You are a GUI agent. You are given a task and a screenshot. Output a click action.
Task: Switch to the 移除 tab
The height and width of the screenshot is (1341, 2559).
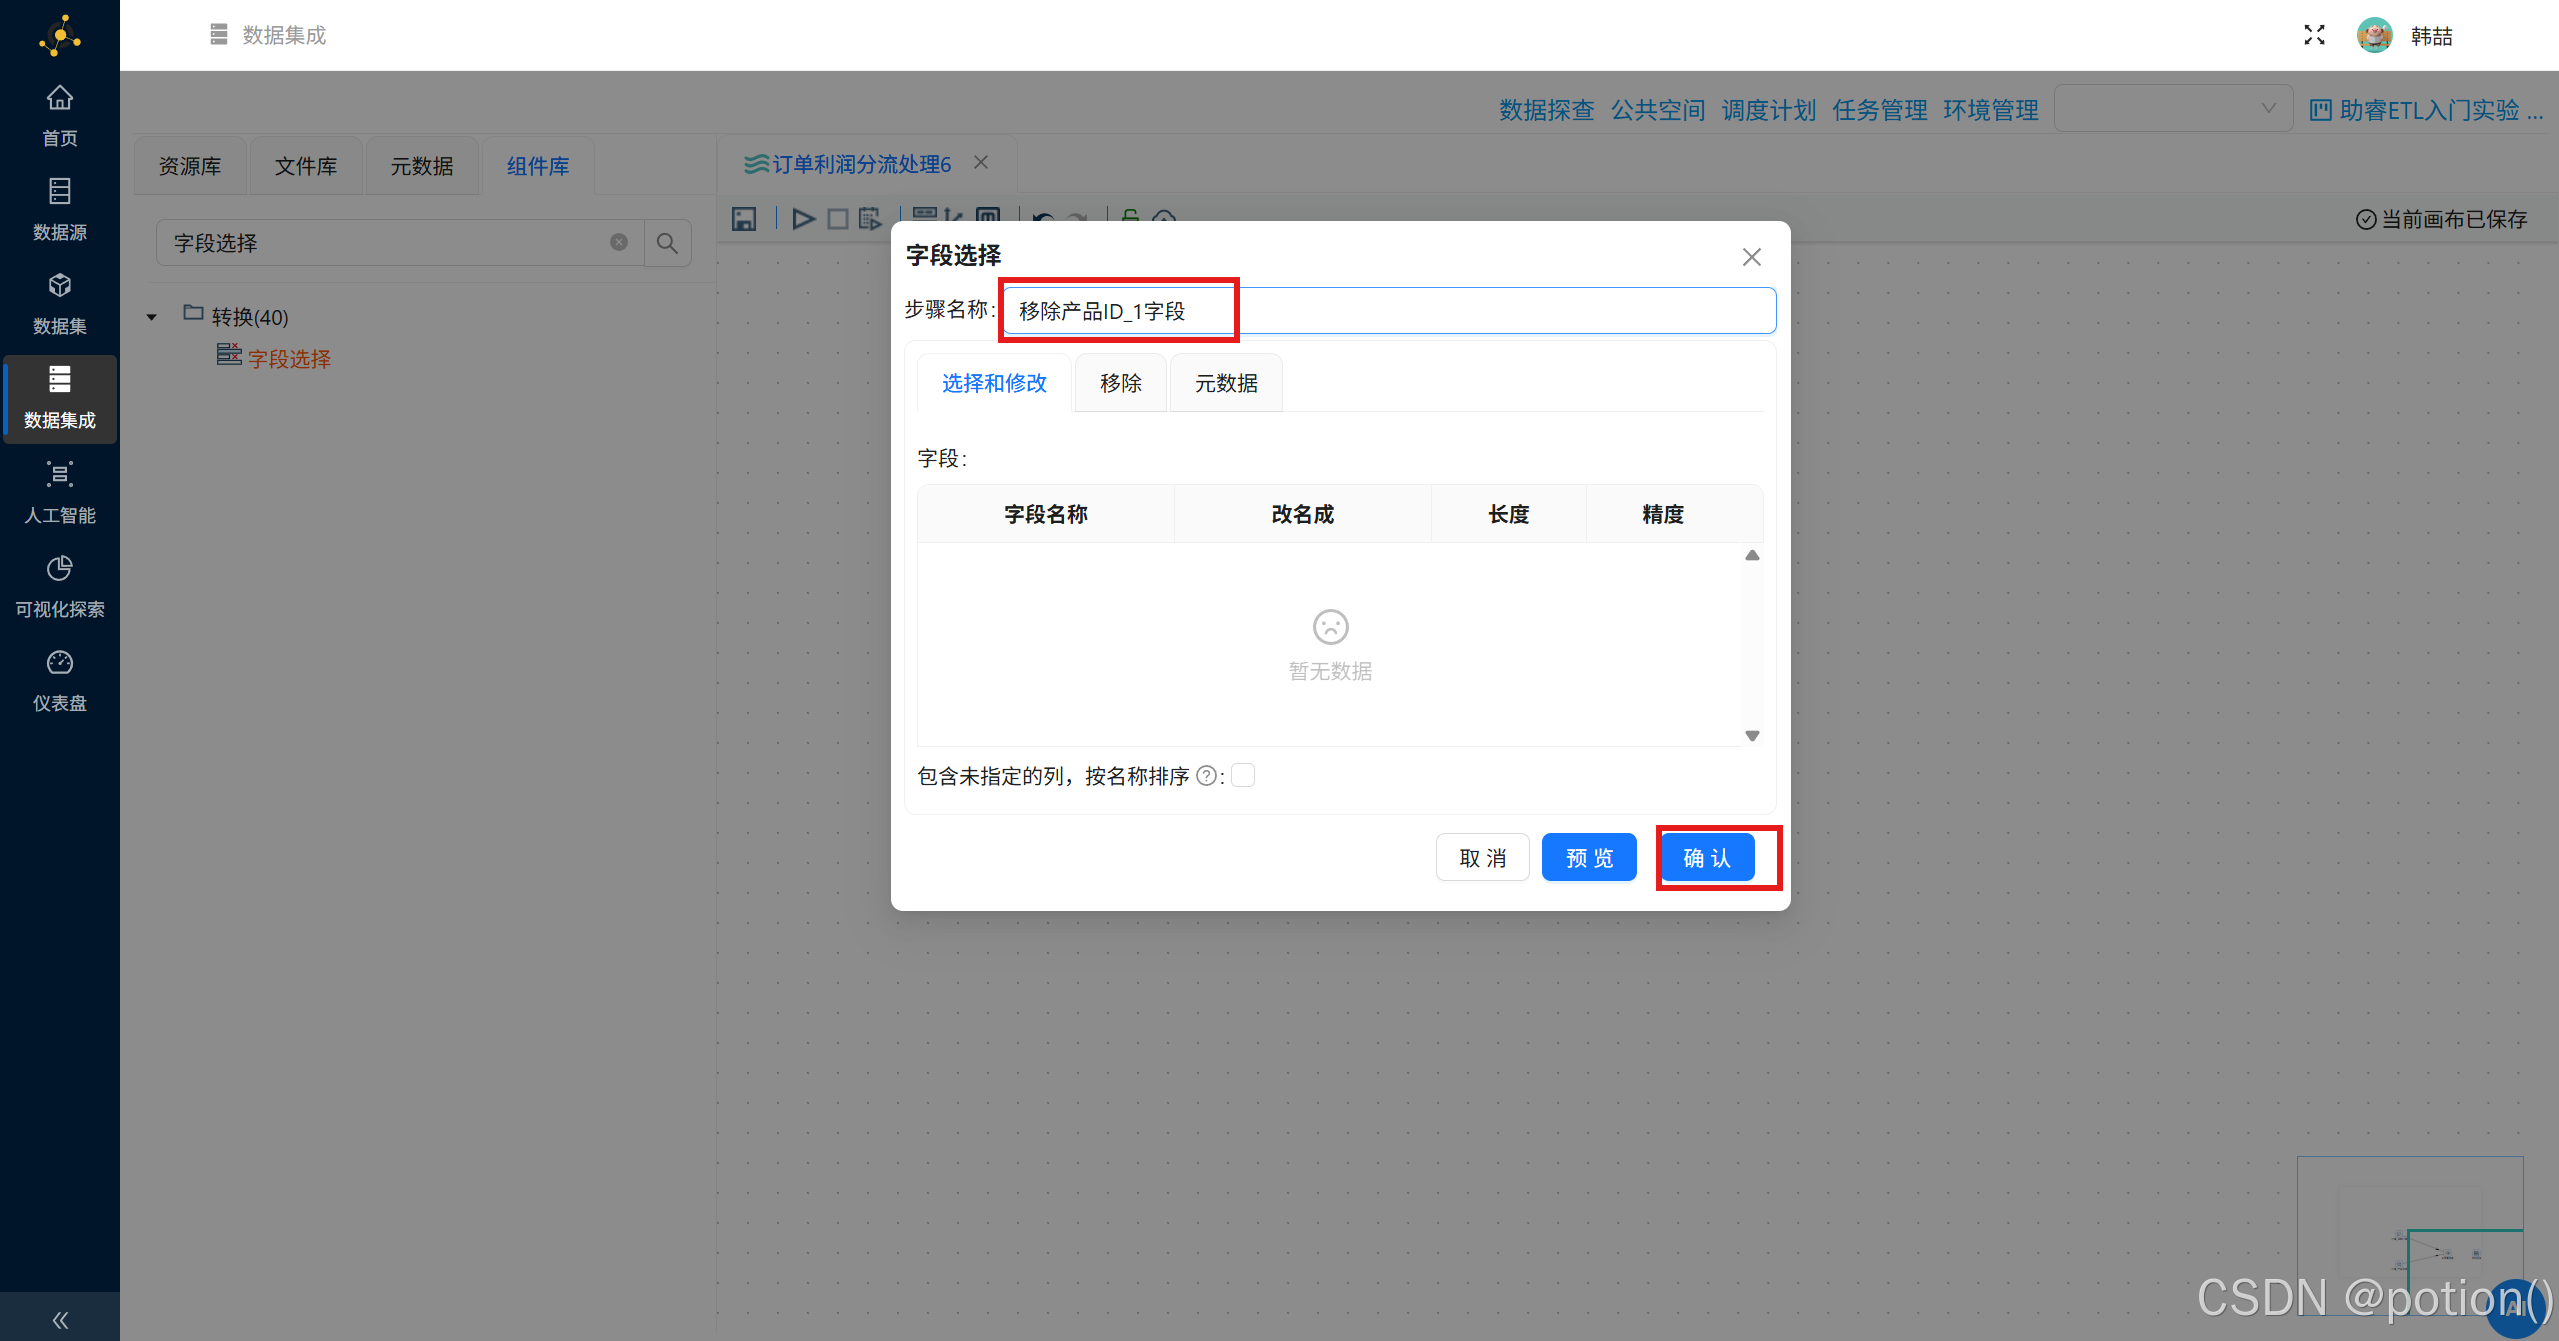pos(1120,383)
